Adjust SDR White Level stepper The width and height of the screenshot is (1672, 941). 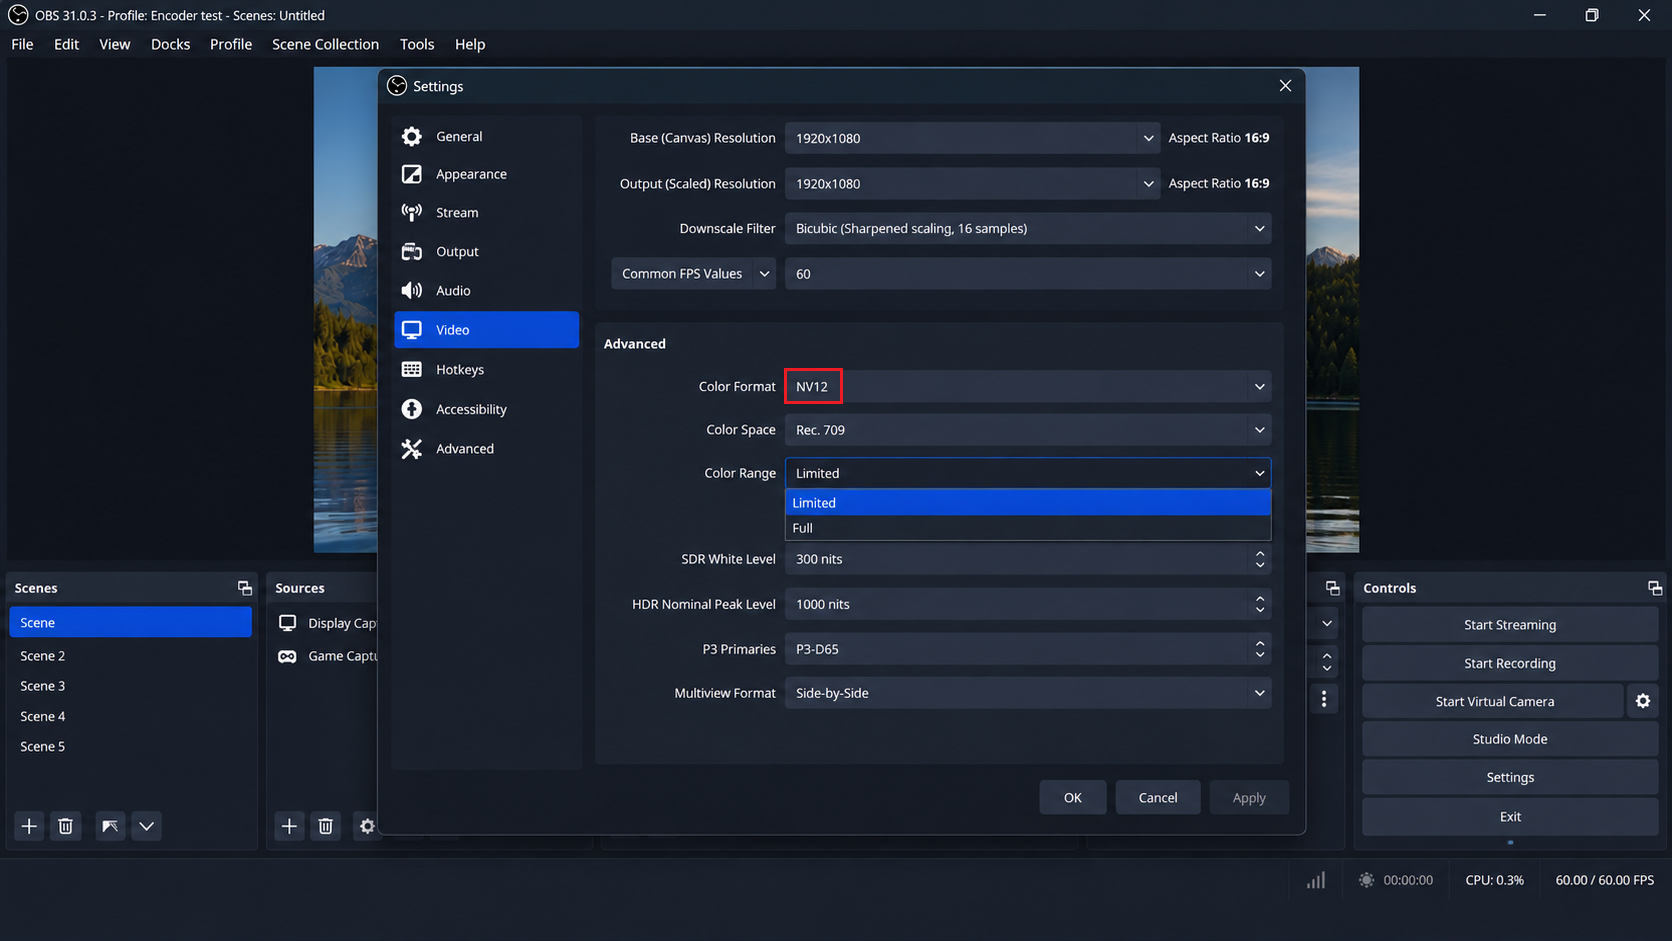point(1260,559)
